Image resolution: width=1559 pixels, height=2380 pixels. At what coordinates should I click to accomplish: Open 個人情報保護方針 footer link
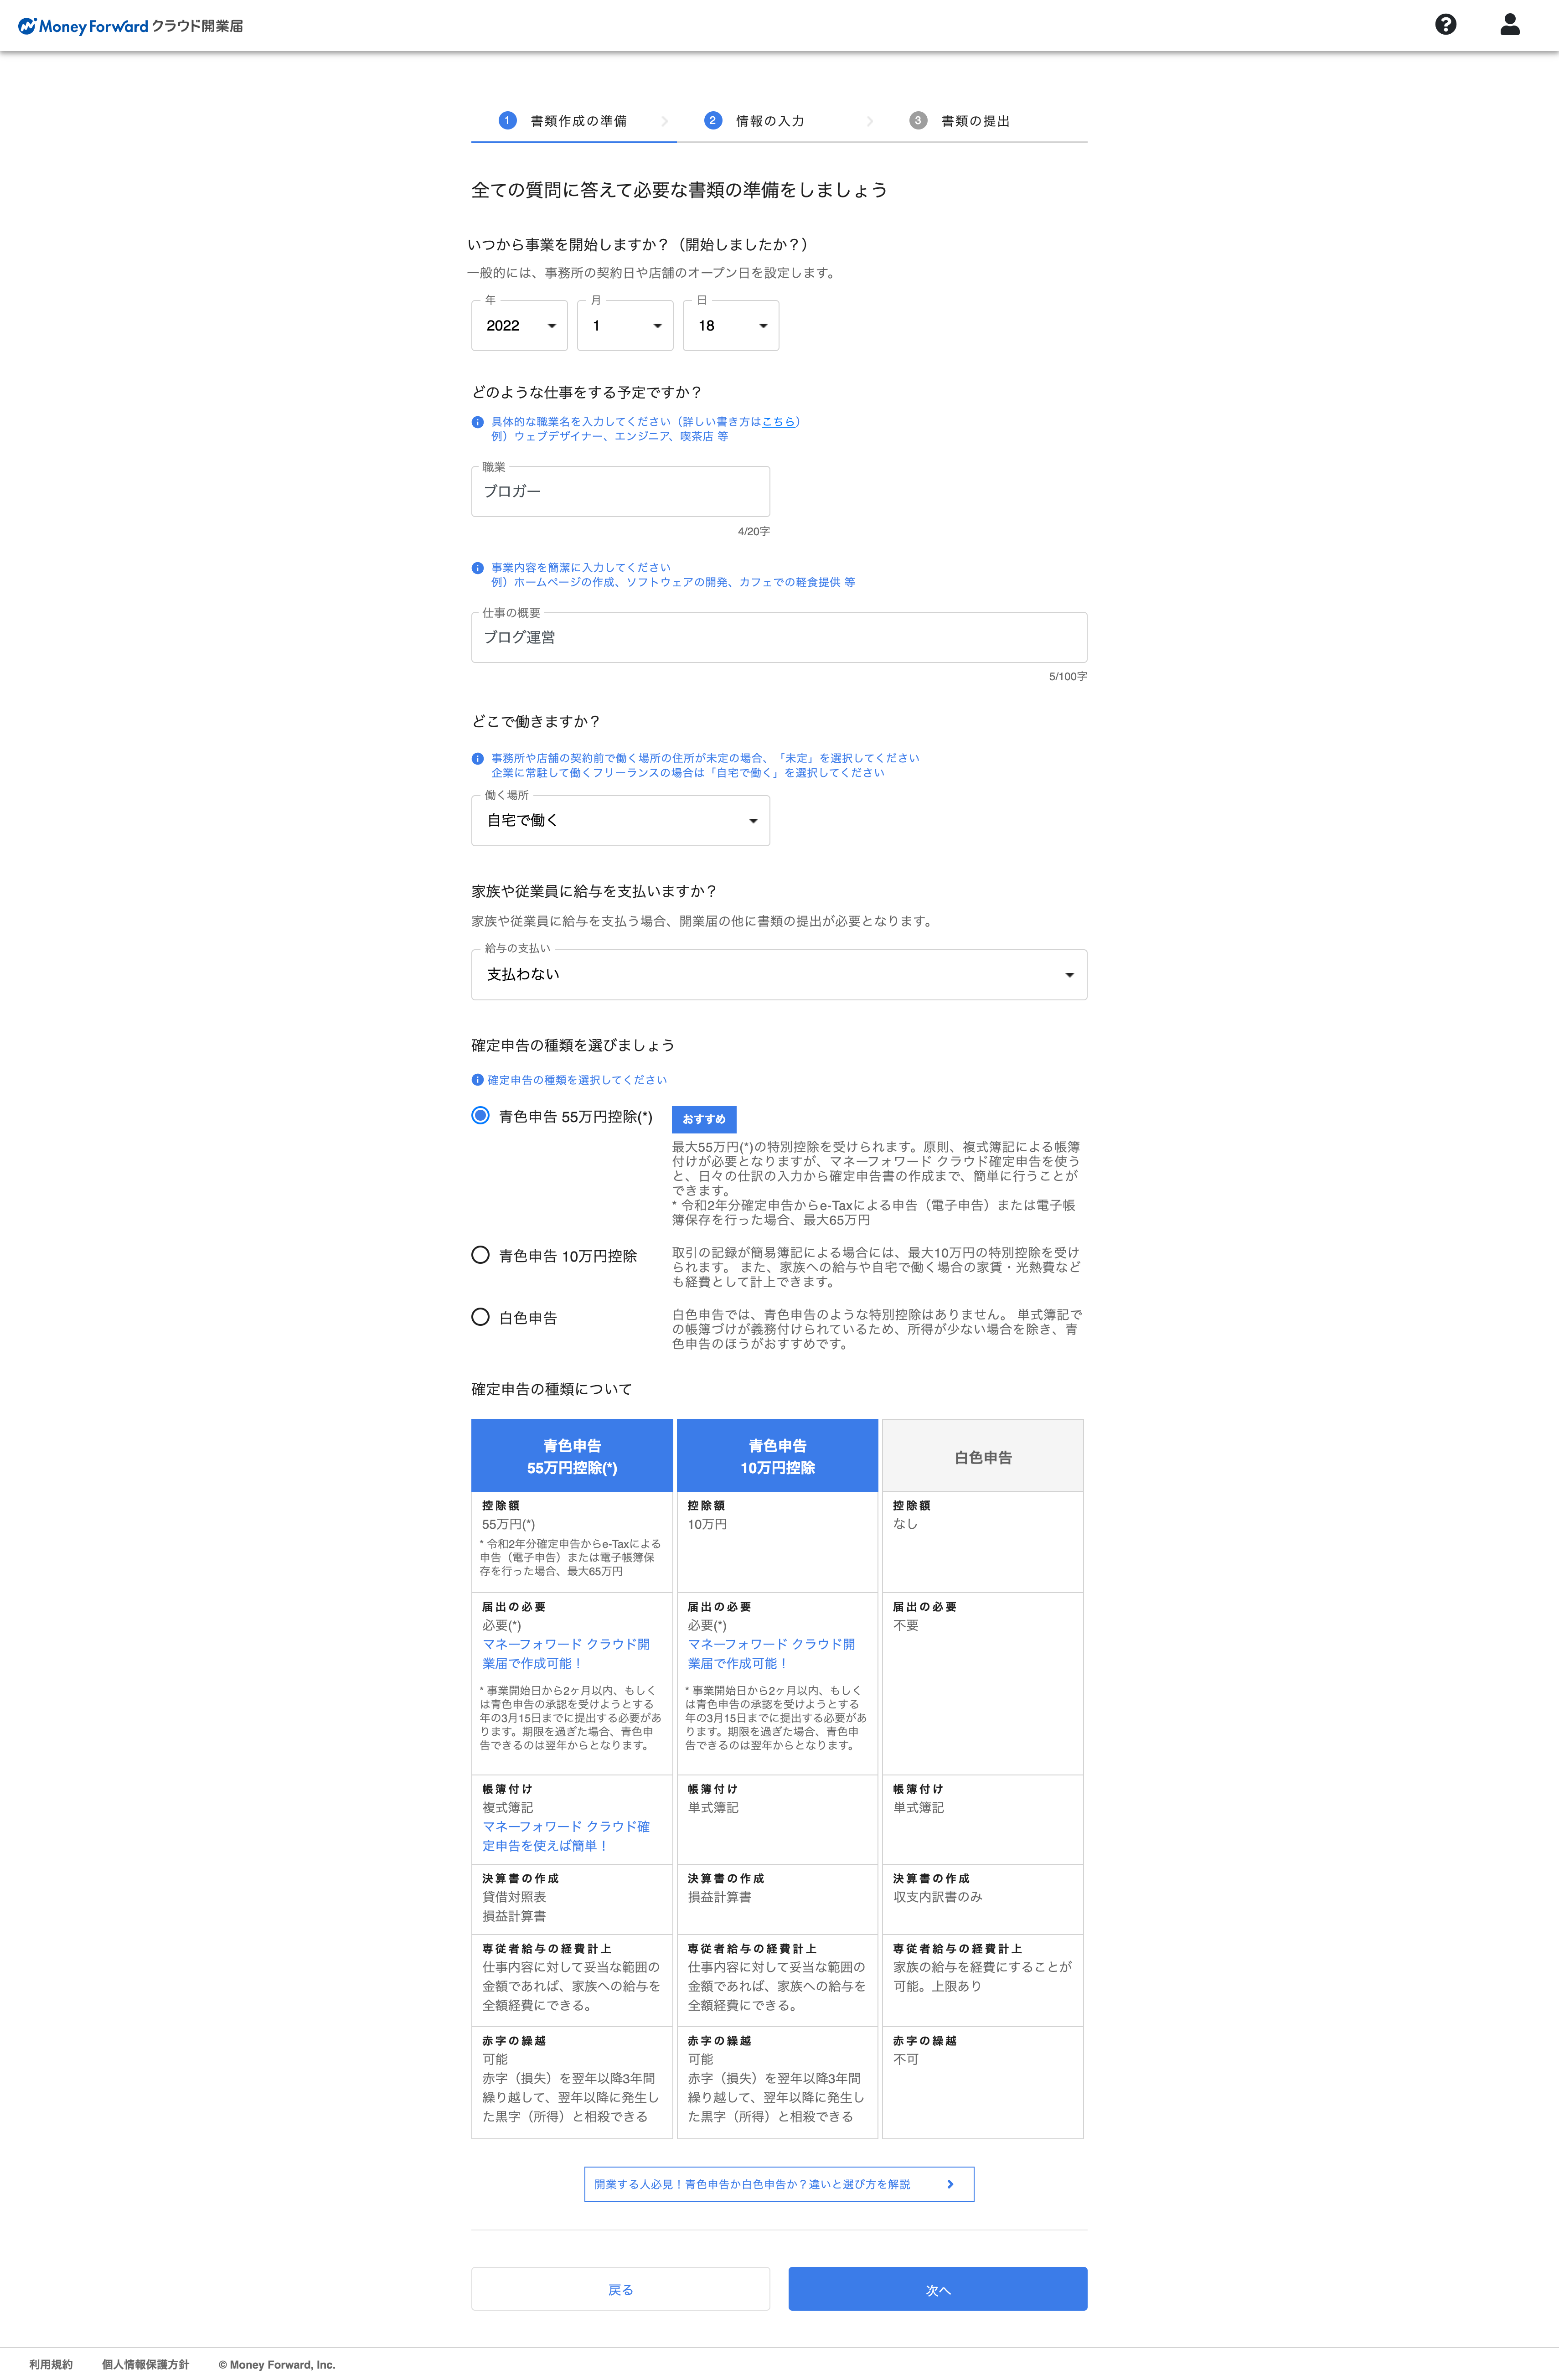tap(145, 2364)
